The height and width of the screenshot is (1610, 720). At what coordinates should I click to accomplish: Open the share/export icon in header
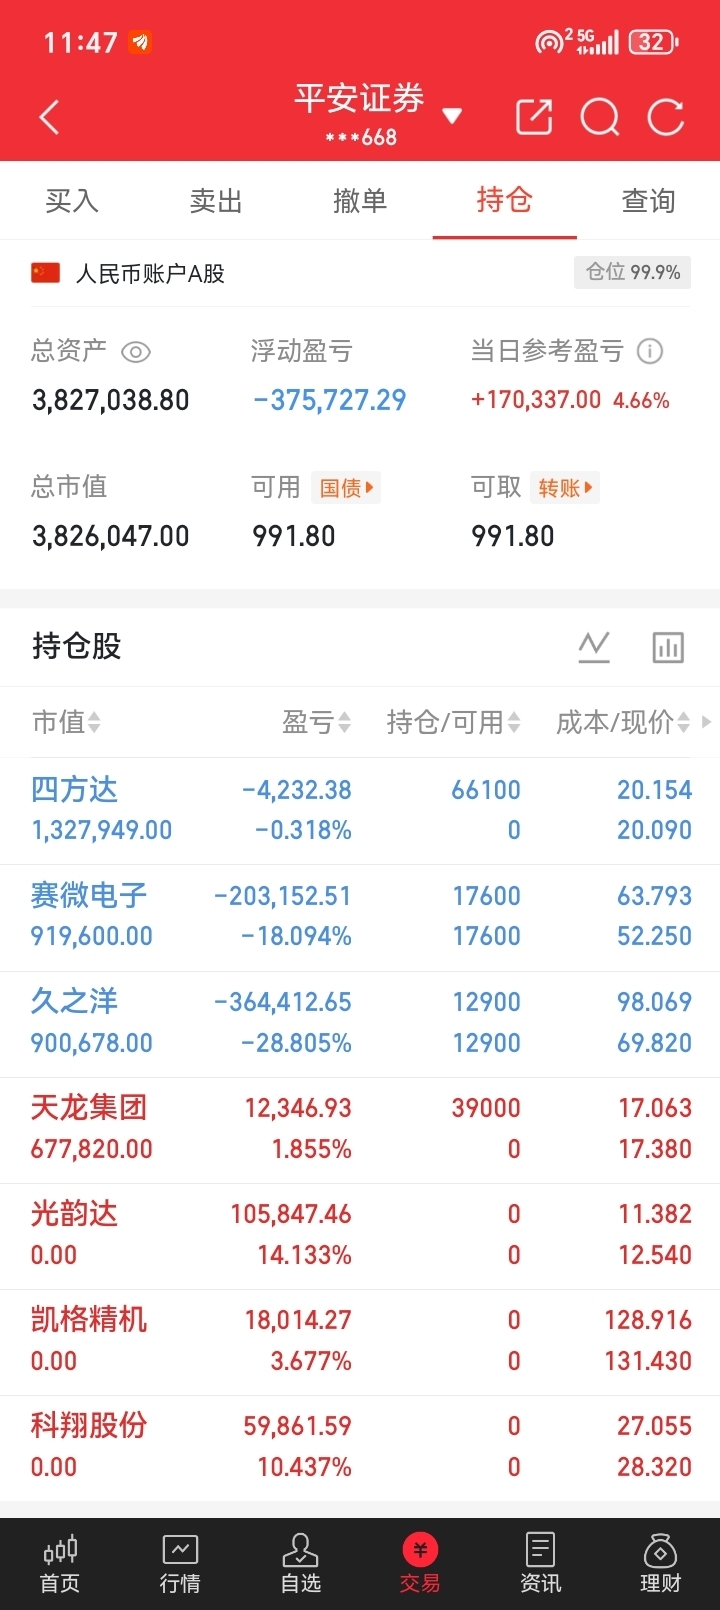coord(534,117)
